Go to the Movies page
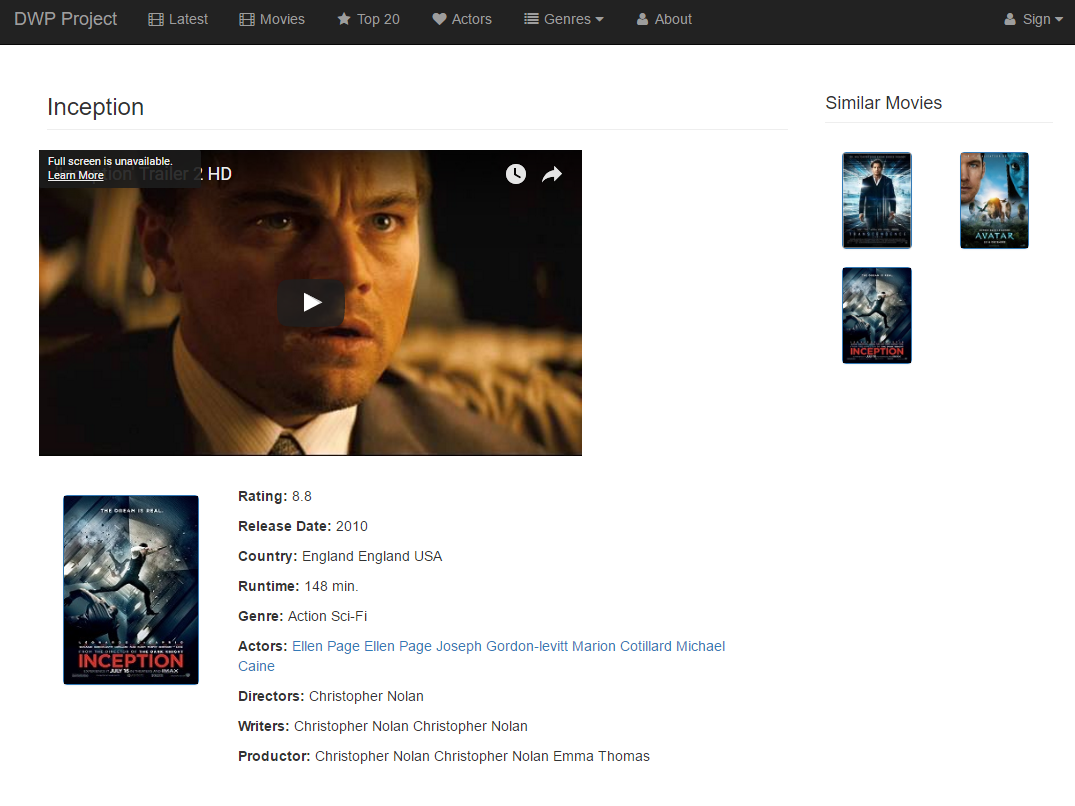Screen dimensions: 1075x806 click(272, 19)
